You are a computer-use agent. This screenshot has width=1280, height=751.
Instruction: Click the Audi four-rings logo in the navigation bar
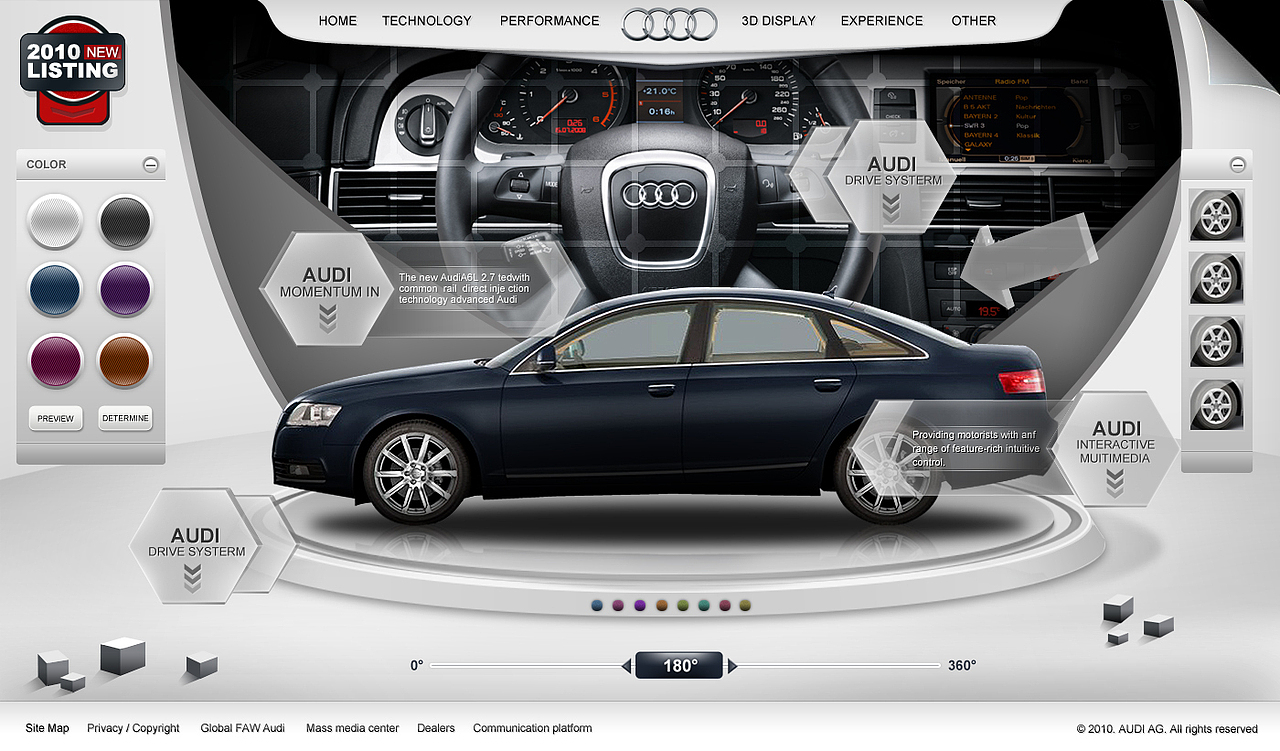[x=669, y=23]
